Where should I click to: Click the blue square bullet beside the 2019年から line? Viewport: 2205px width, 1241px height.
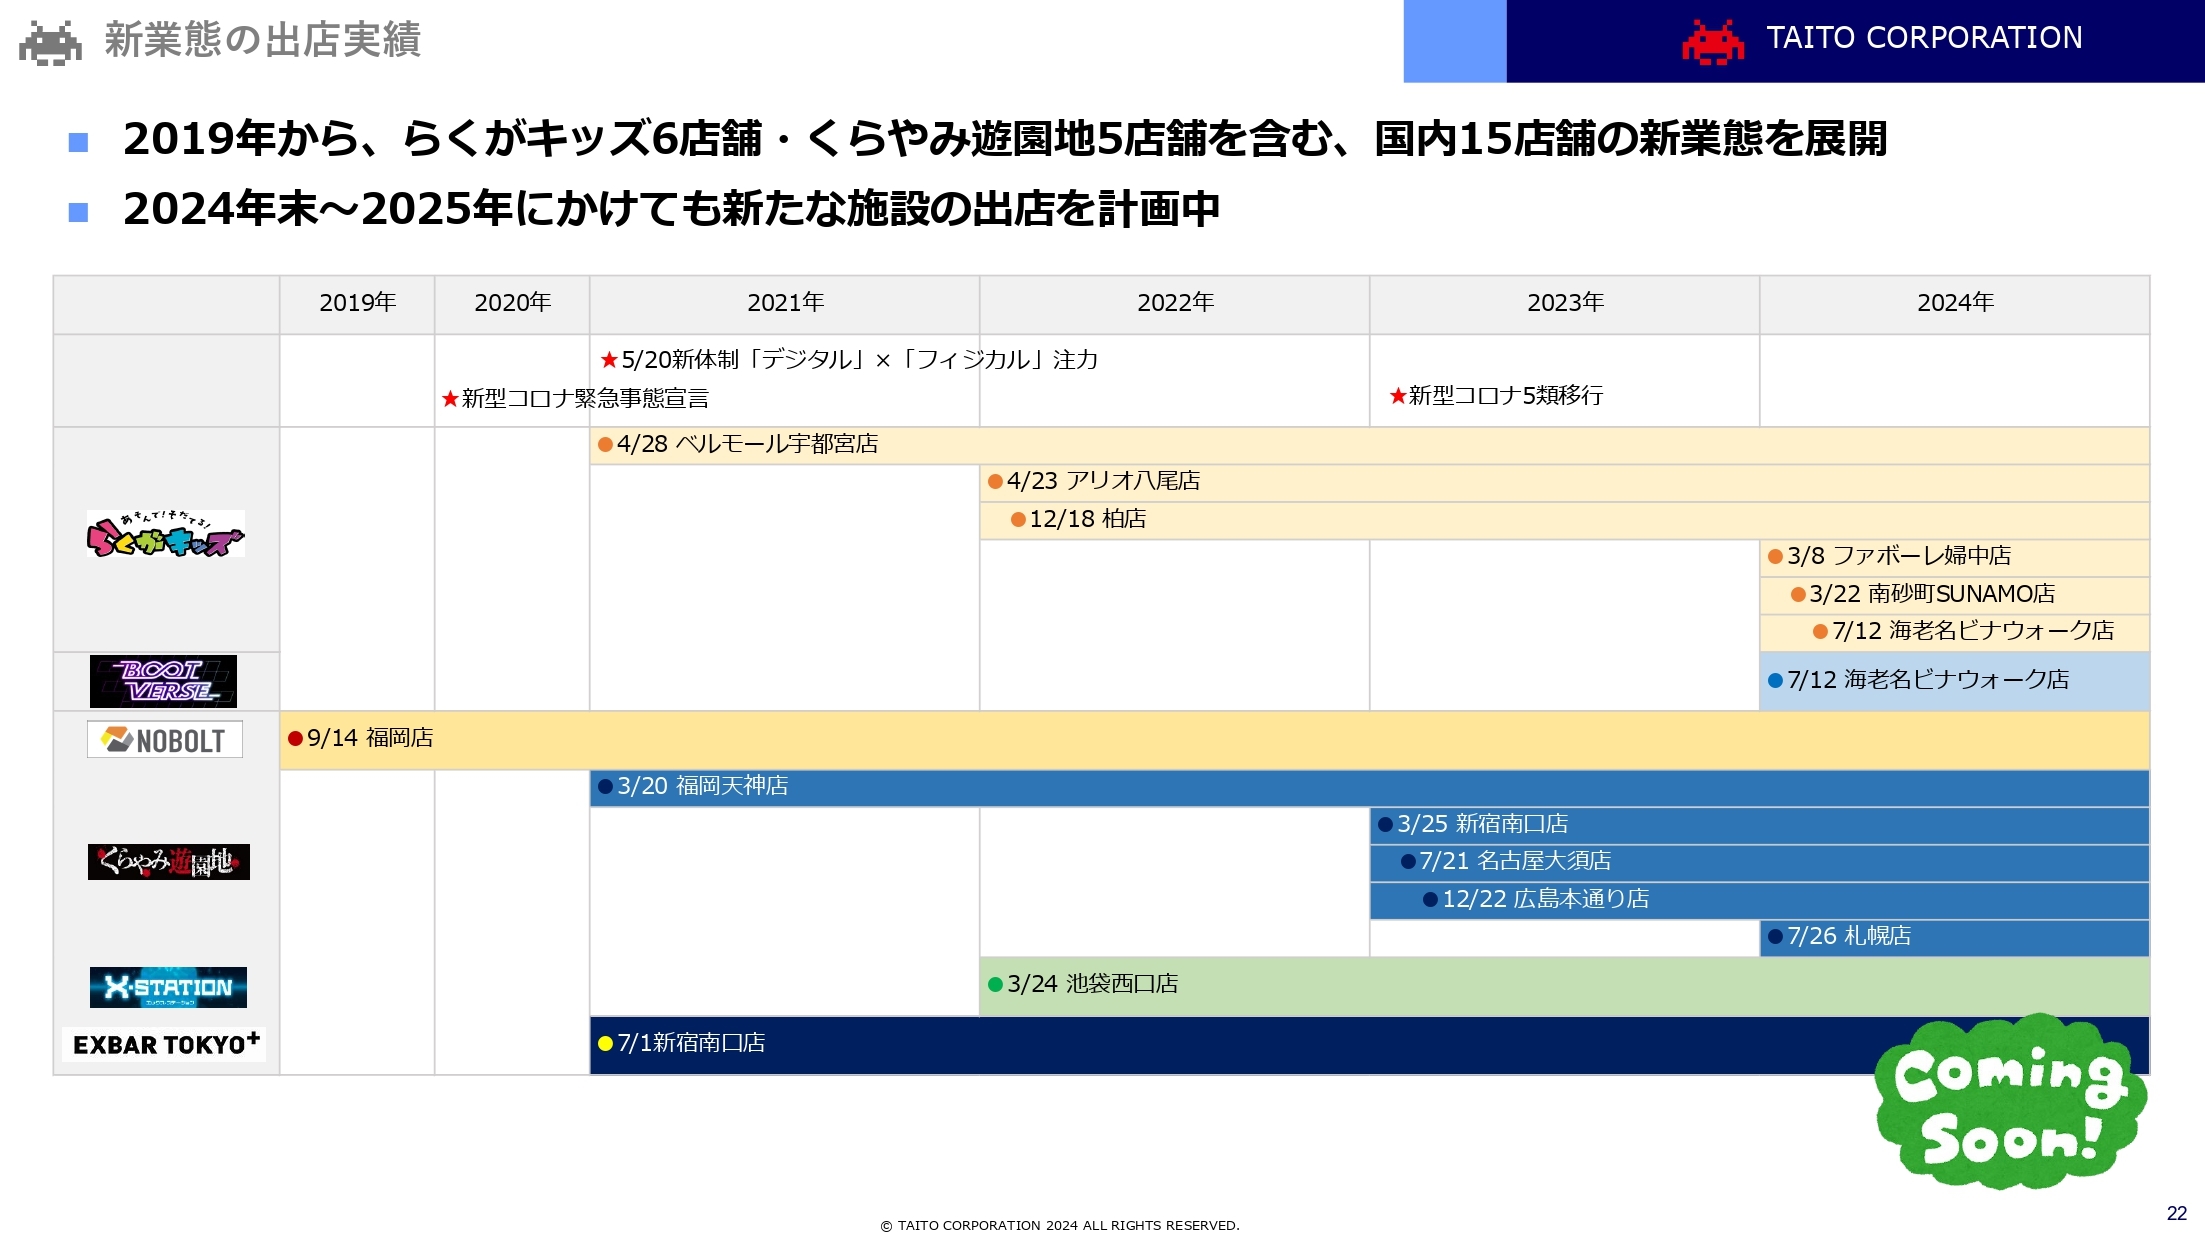(78, 142)
